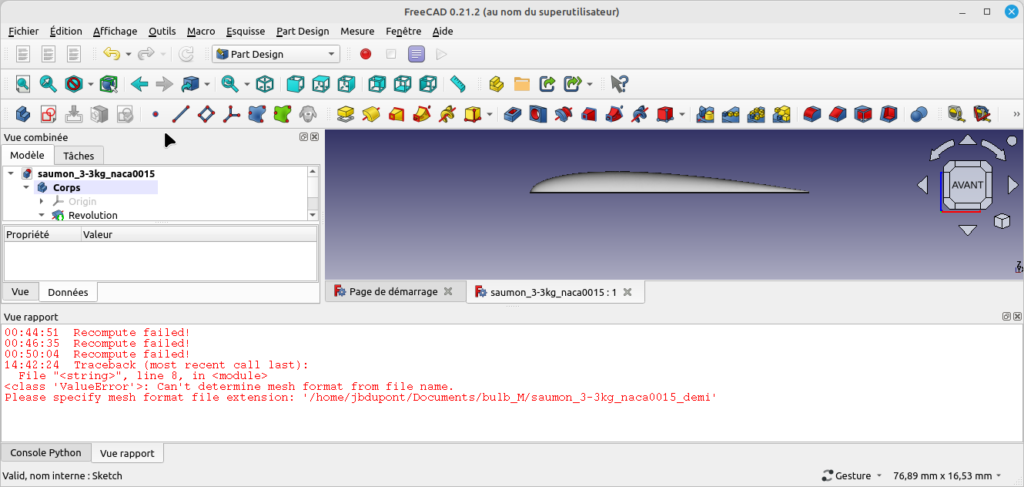This screenshot has height=487, width=1024.
Task: Click the Thickness tool icon
Action: tap(888, 114)
